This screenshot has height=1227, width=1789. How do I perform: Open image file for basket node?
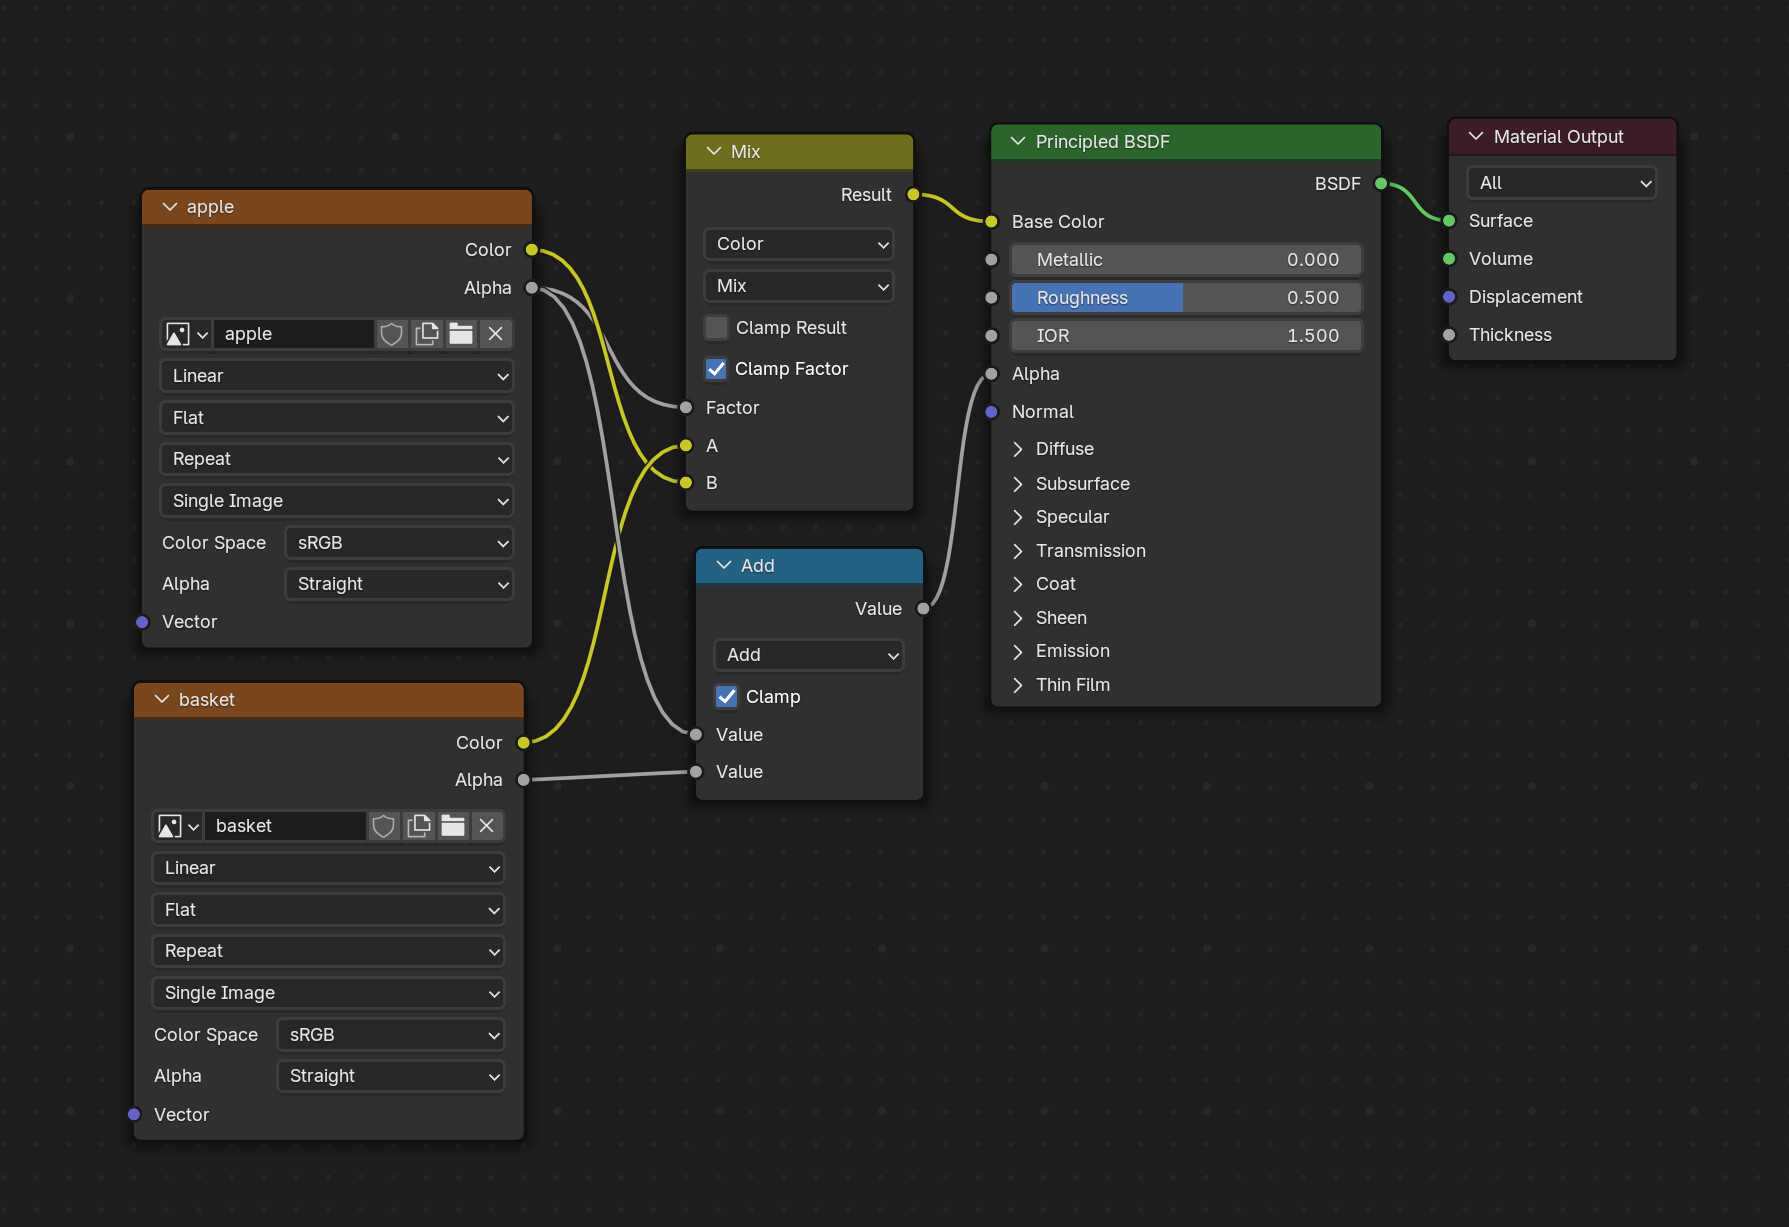pyautogui.click(x=453, y=826)
